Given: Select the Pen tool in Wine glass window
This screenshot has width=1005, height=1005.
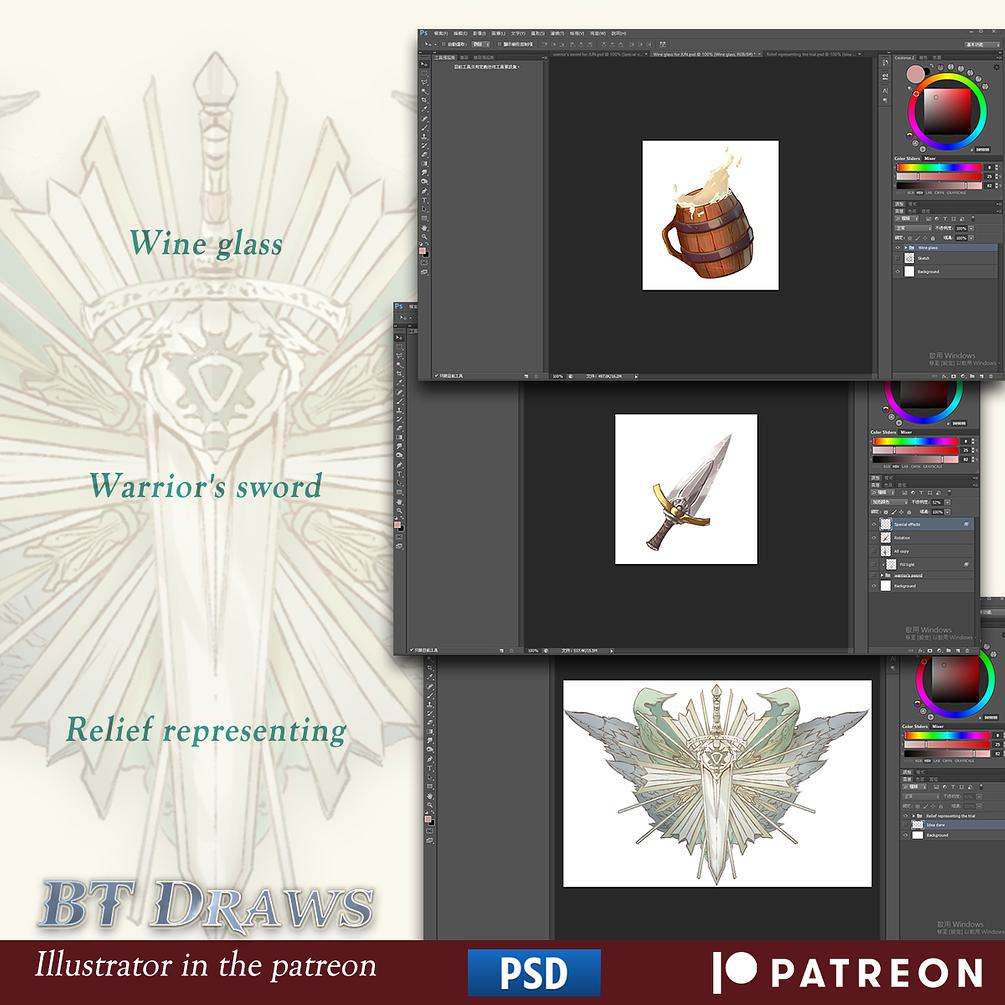Looking at the screenshot, I should (424, 190).
